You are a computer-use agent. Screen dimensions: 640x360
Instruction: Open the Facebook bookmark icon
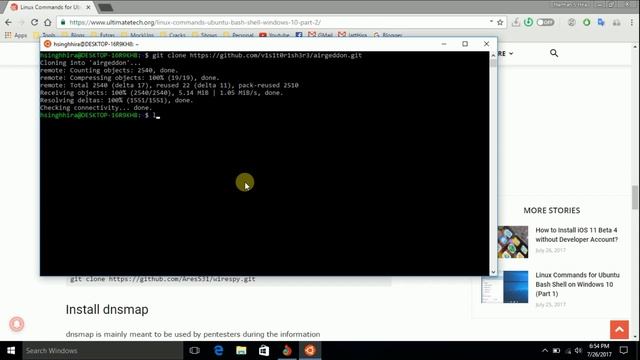coord(299,36)
